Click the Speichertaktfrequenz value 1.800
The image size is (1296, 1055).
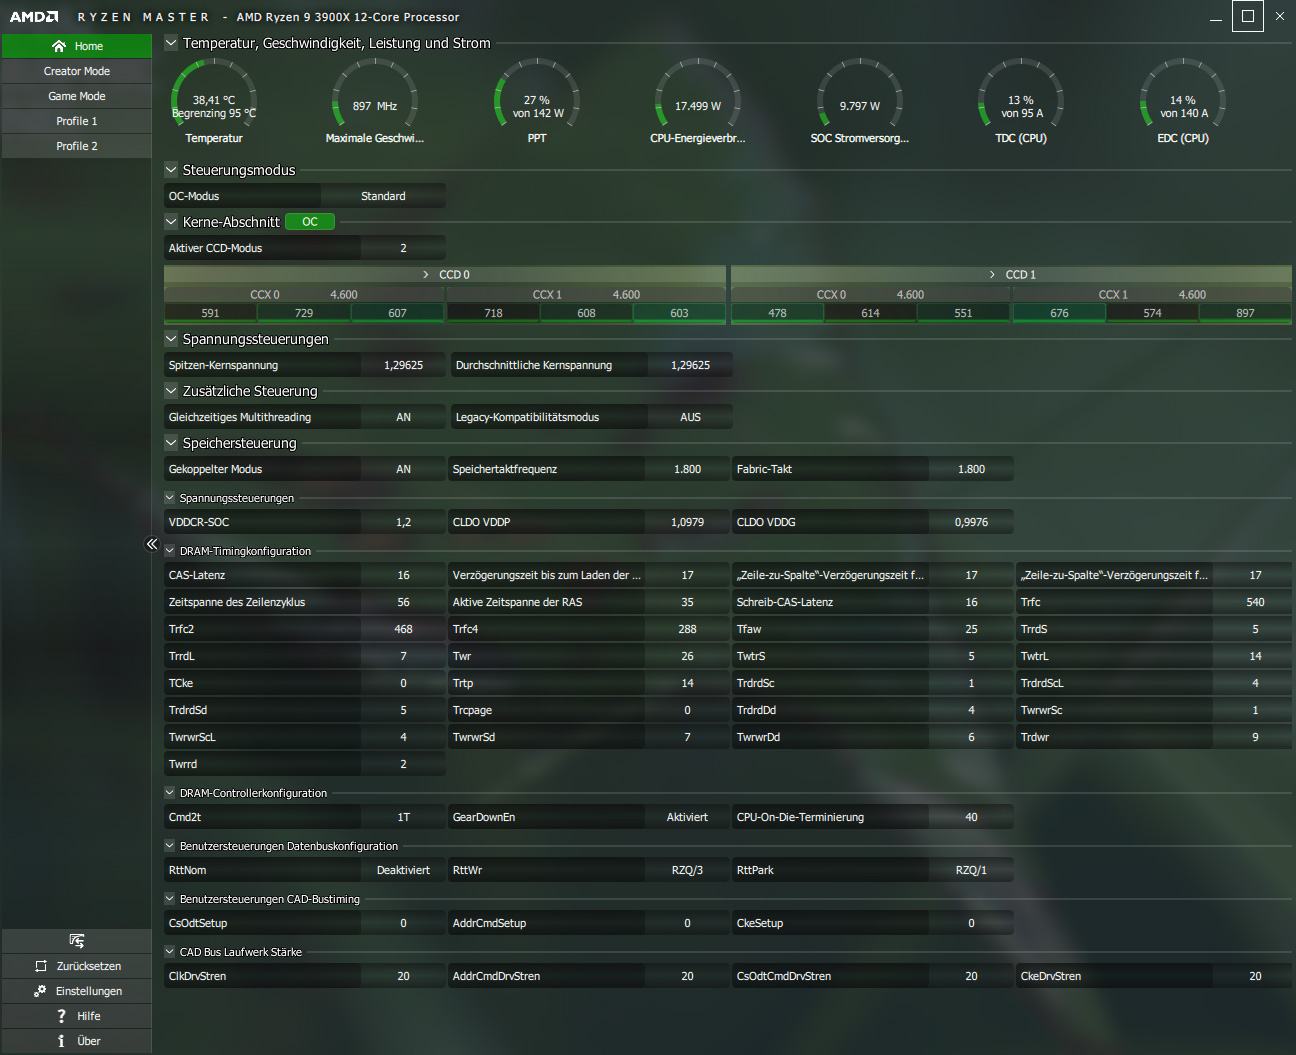687,469
